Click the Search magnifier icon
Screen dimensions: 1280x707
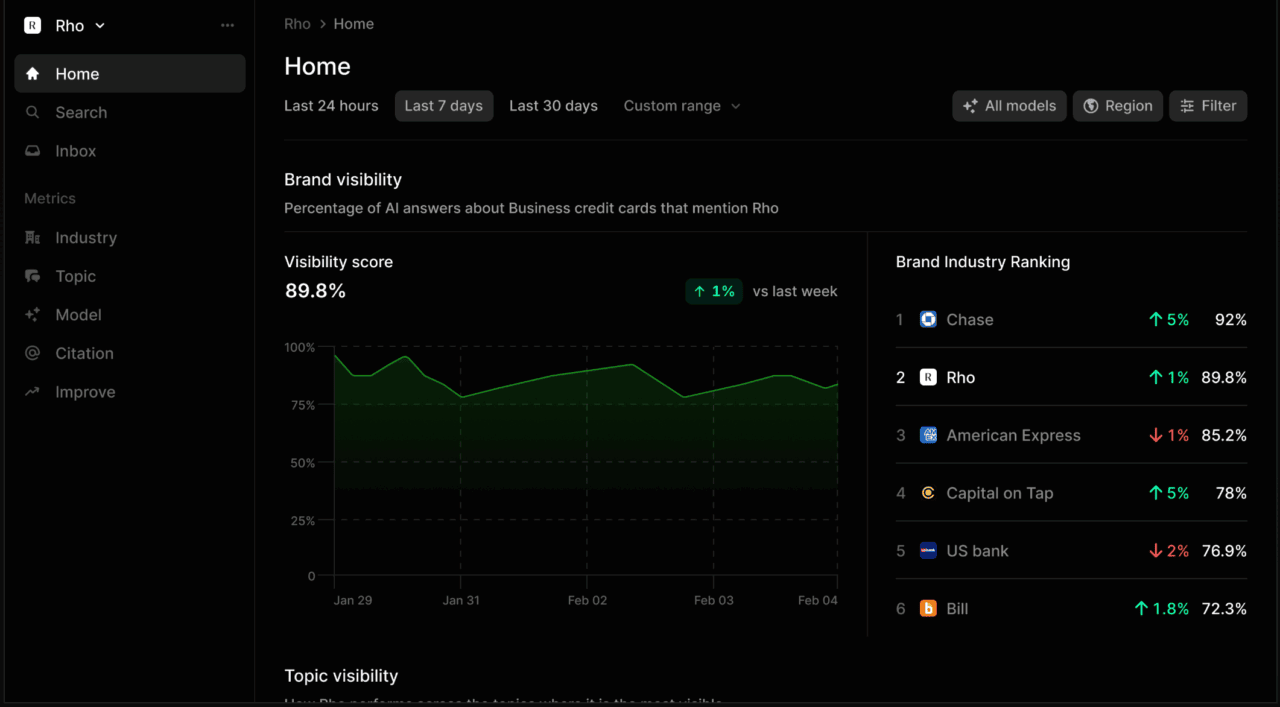pos(33,113)
